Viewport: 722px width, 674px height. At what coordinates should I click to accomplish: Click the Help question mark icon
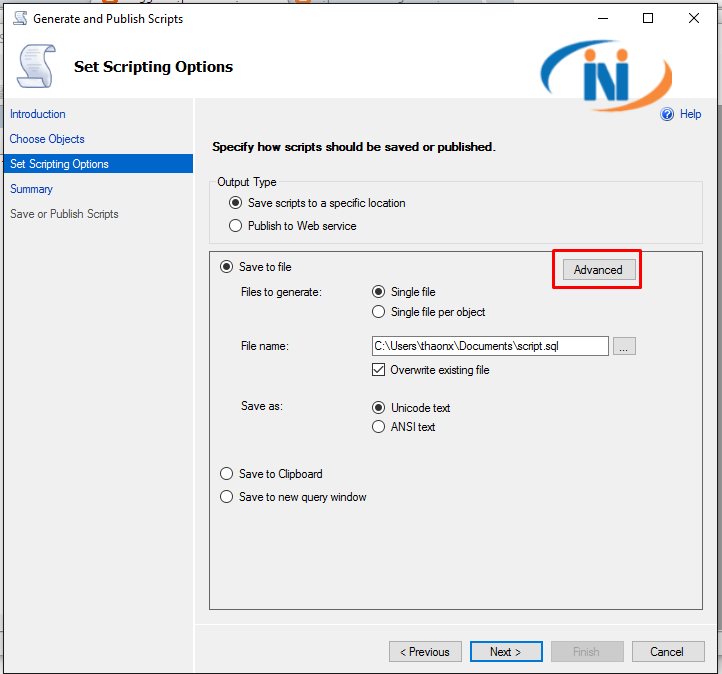pos(667,114)
